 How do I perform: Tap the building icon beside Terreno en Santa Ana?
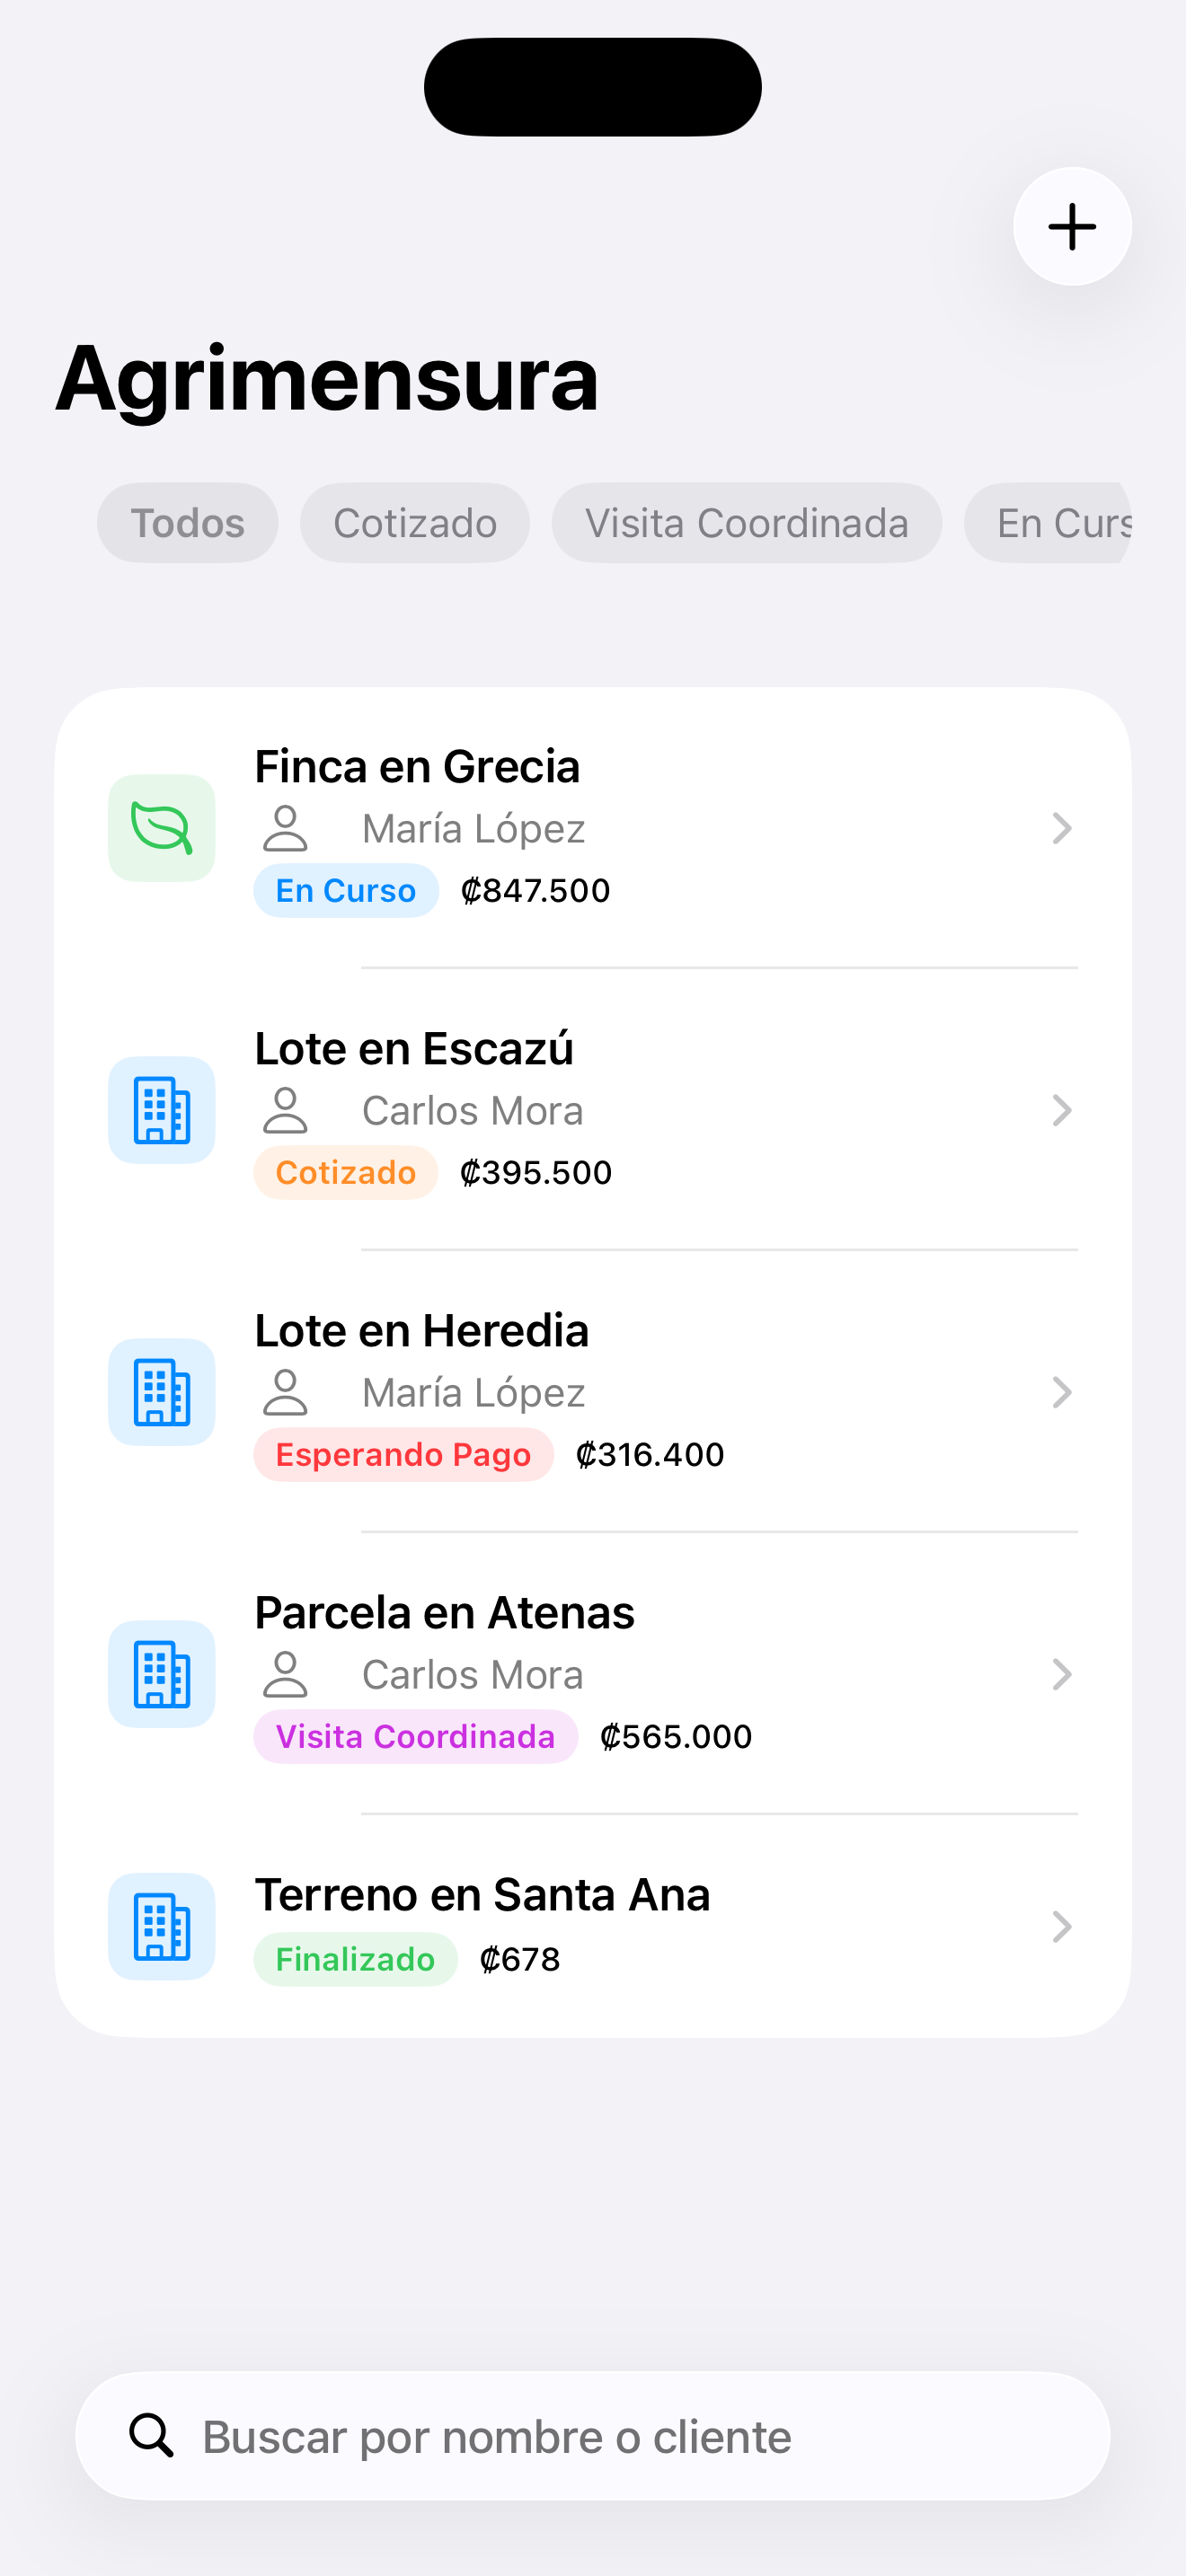coord(161,1926)
